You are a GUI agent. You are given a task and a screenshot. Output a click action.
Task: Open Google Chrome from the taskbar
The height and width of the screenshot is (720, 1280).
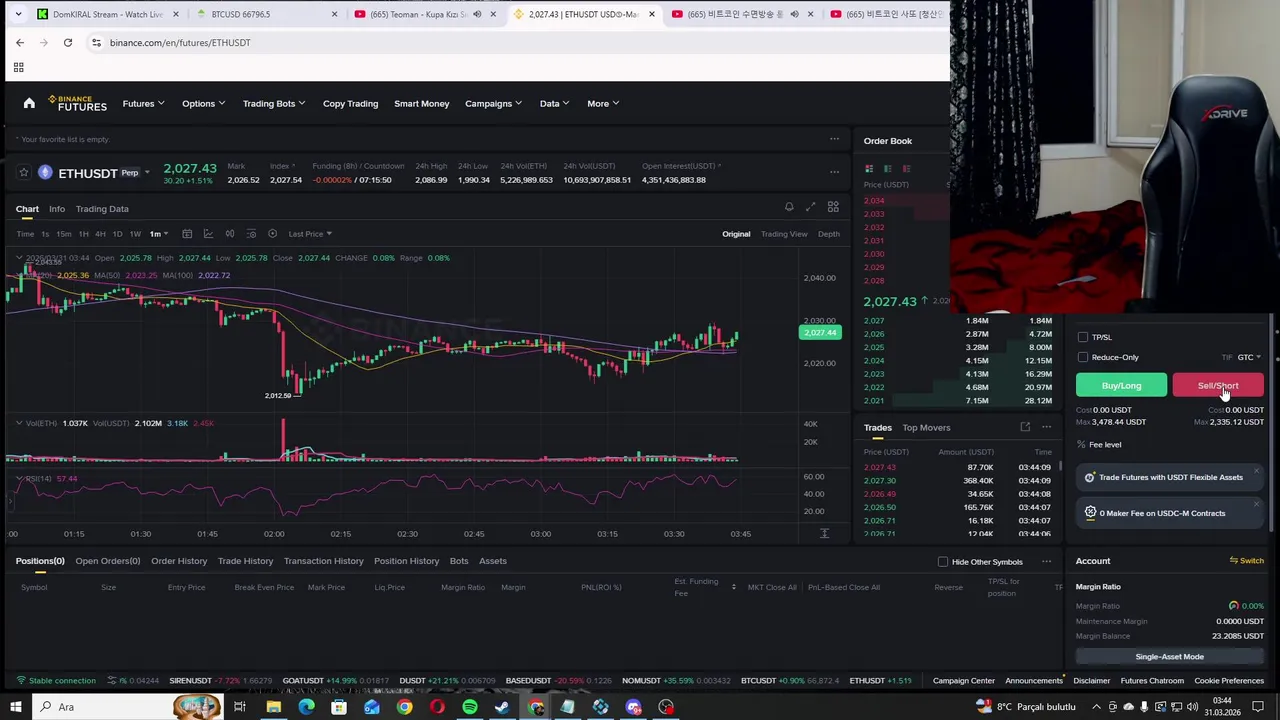tap(404, 707)
